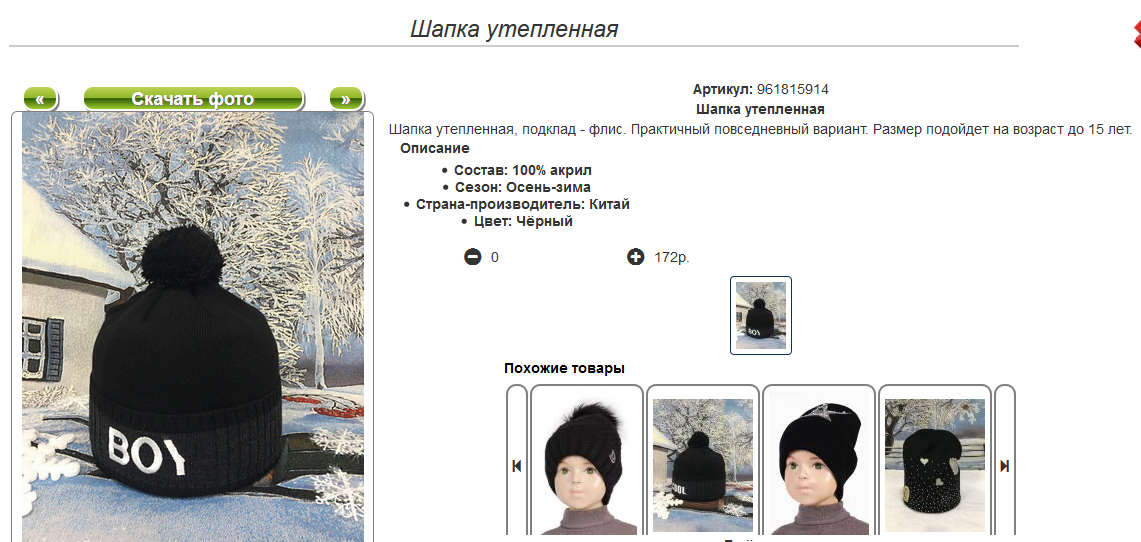
Task: Close the product popup via red icon
Action: (x=1136, y=35)
